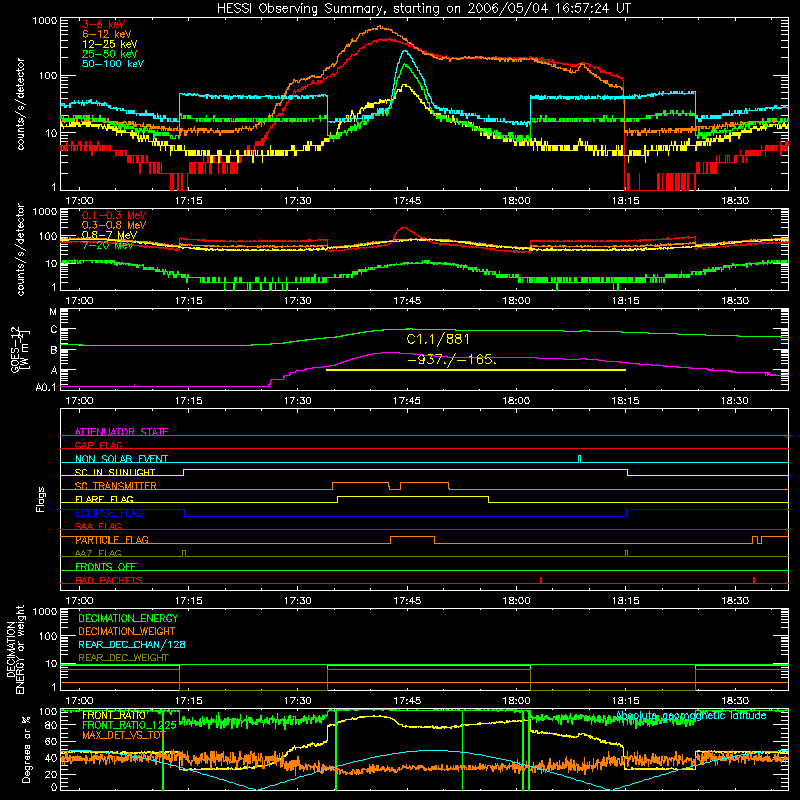This screenshot has height=800, width=800.
Task: Pick the yellow 12-25 keV legend entry
Action: [x=110, y=44]
